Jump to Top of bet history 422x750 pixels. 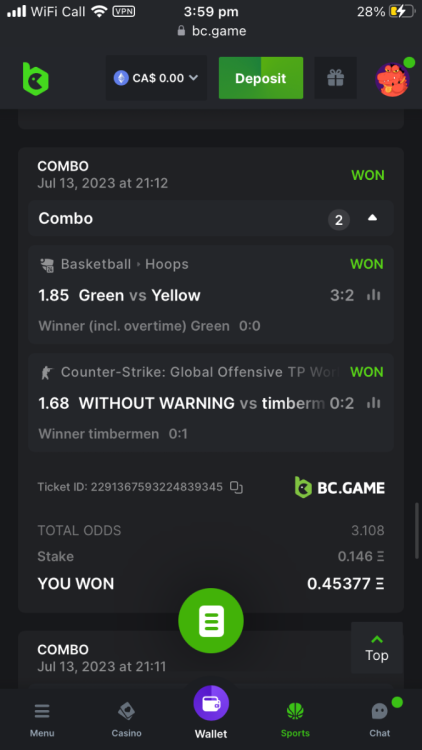pos(377,648)
